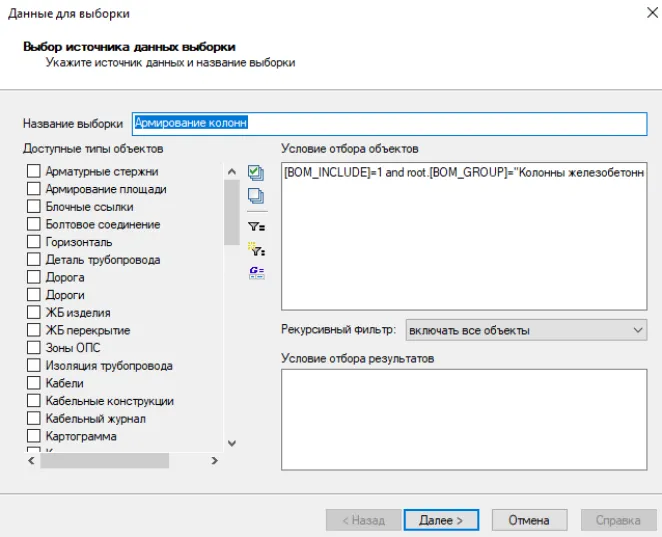Click the Название выборки text field
662x537 pixels.
click(x=390, y=123)
